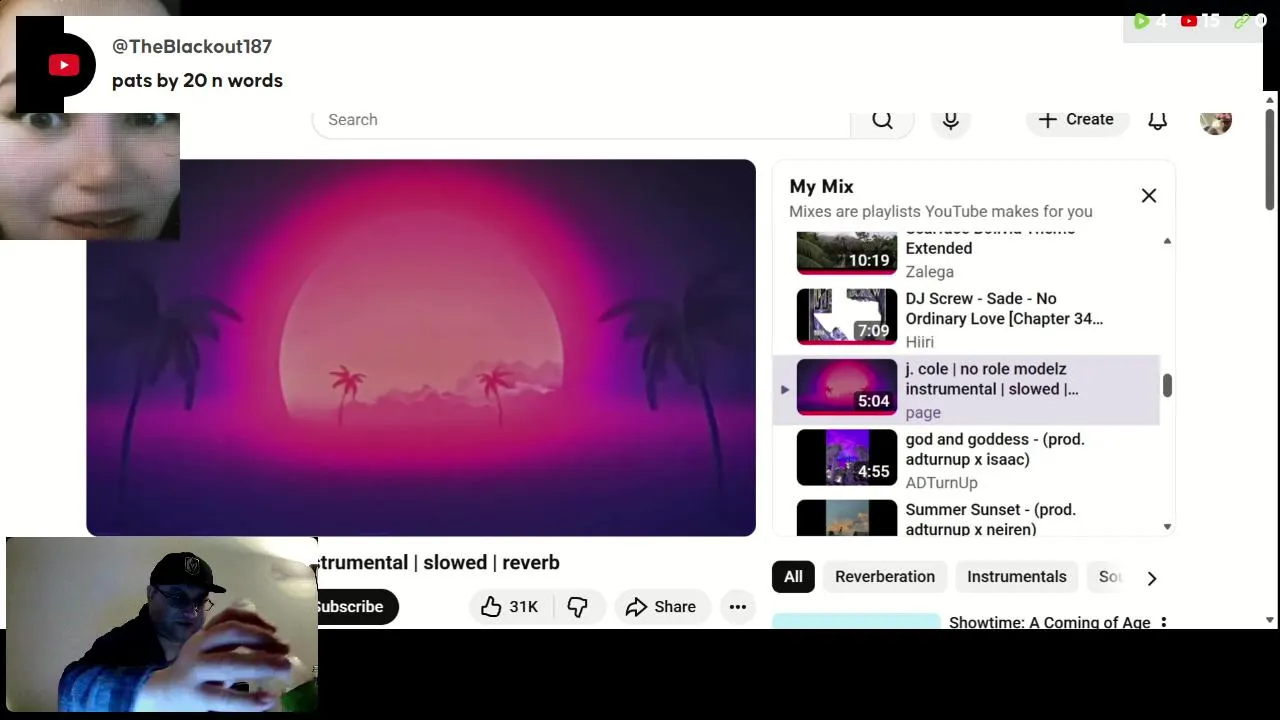Open the DJ Screw video thumbnail
Image resolution: width=1280 pixels, height=720 pixels.
[847, 316]
